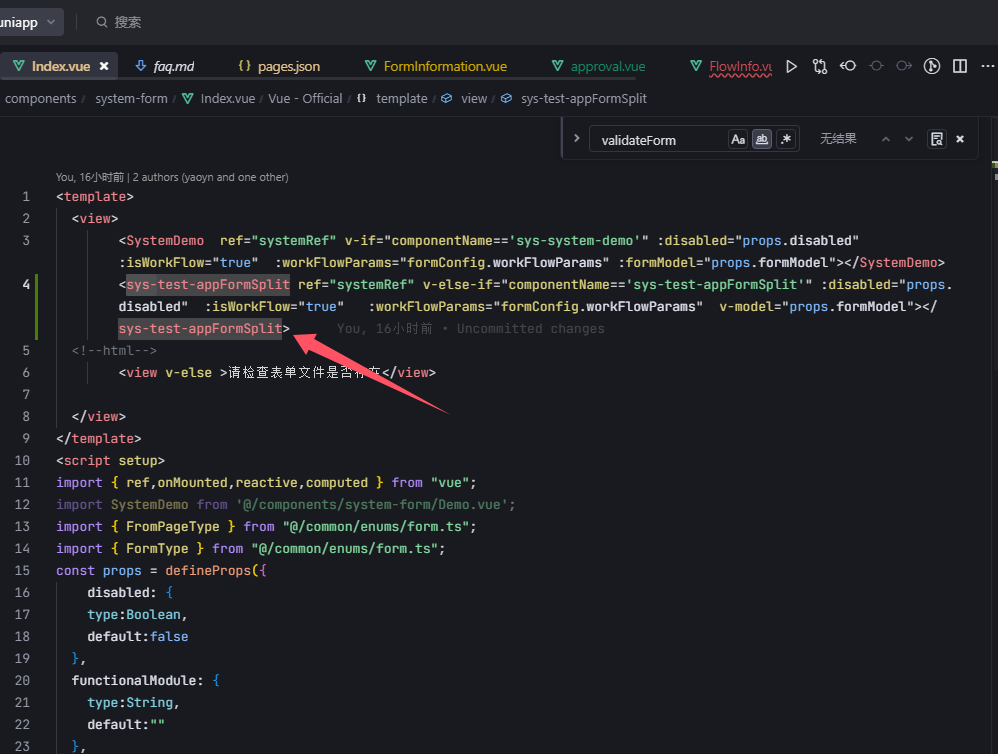Image resolution: width=998 pixels, height=754 pixels.
Task: Jump to previous match arrow
Action: [x=885, y=140]
